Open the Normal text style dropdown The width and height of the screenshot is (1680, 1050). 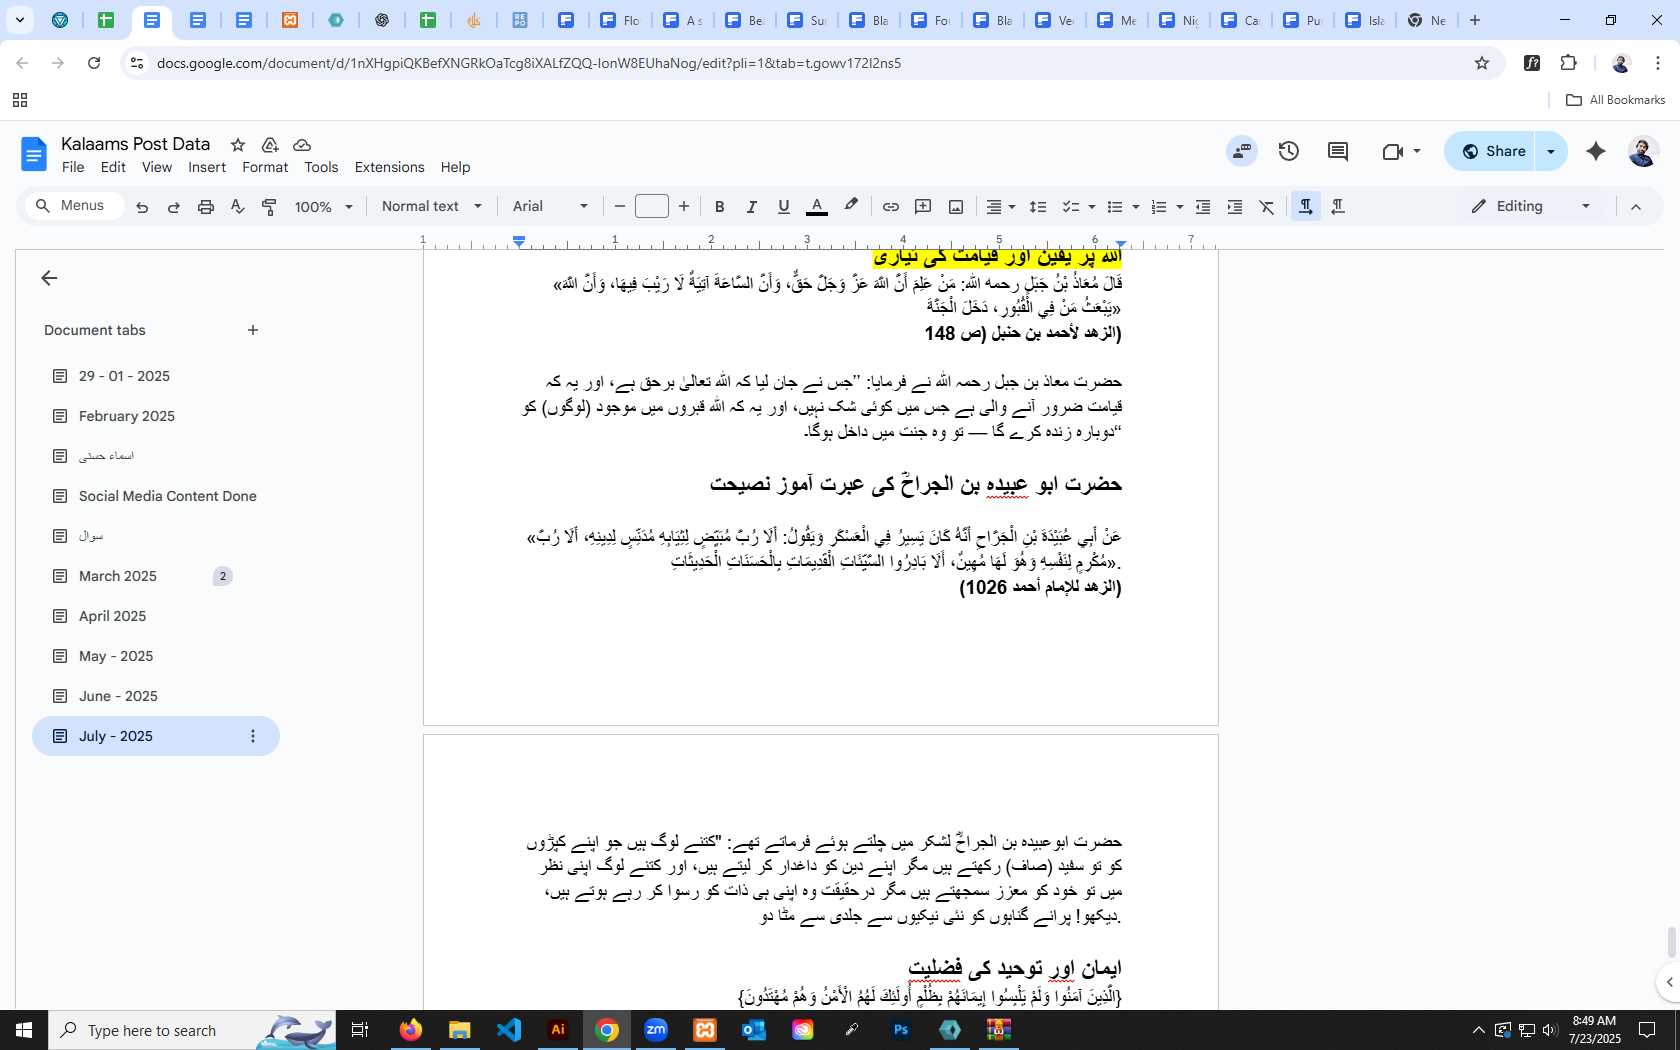coord(432,207)
